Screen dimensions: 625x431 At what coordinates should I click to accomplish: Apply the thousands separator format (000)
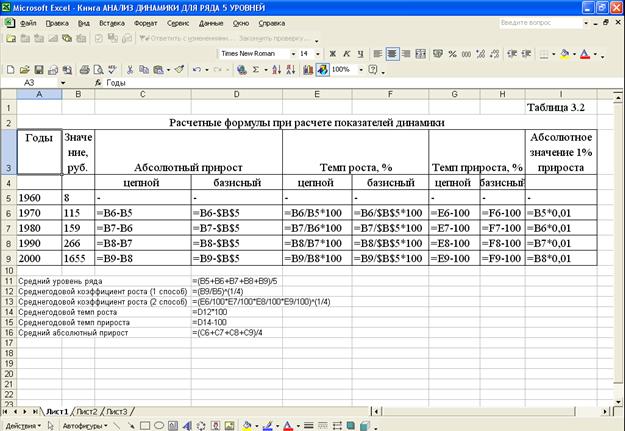[x=466, y=54]
